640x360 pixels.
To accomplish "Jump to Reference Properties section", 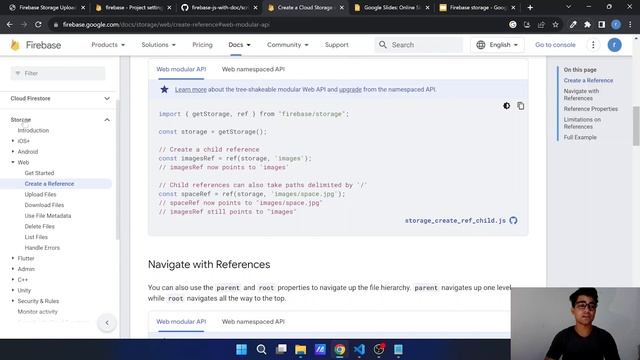I will coord(591,109).
